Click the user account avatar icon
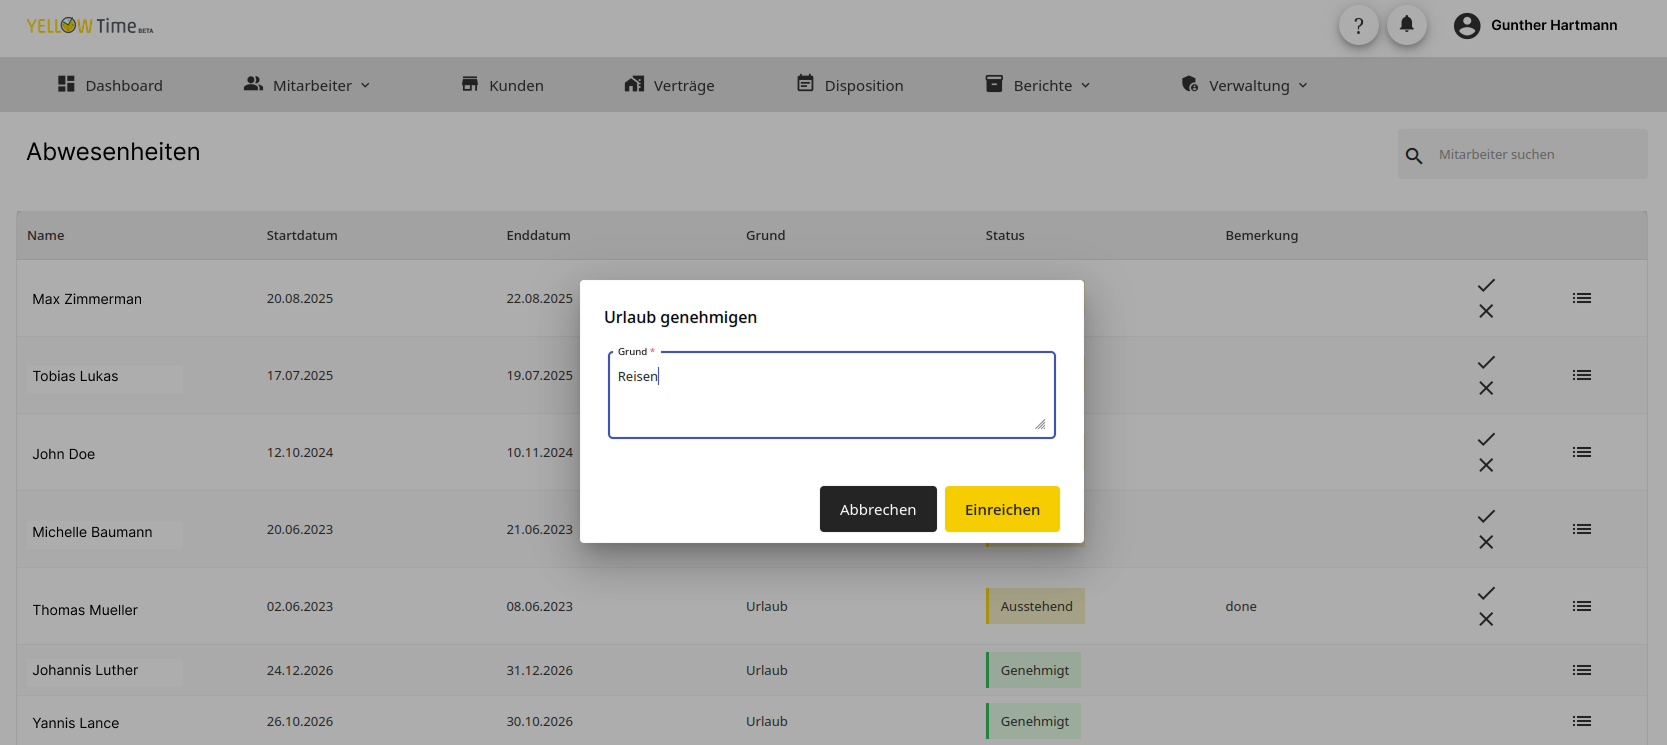The image size is (1667, 745). pos(1466,26)
